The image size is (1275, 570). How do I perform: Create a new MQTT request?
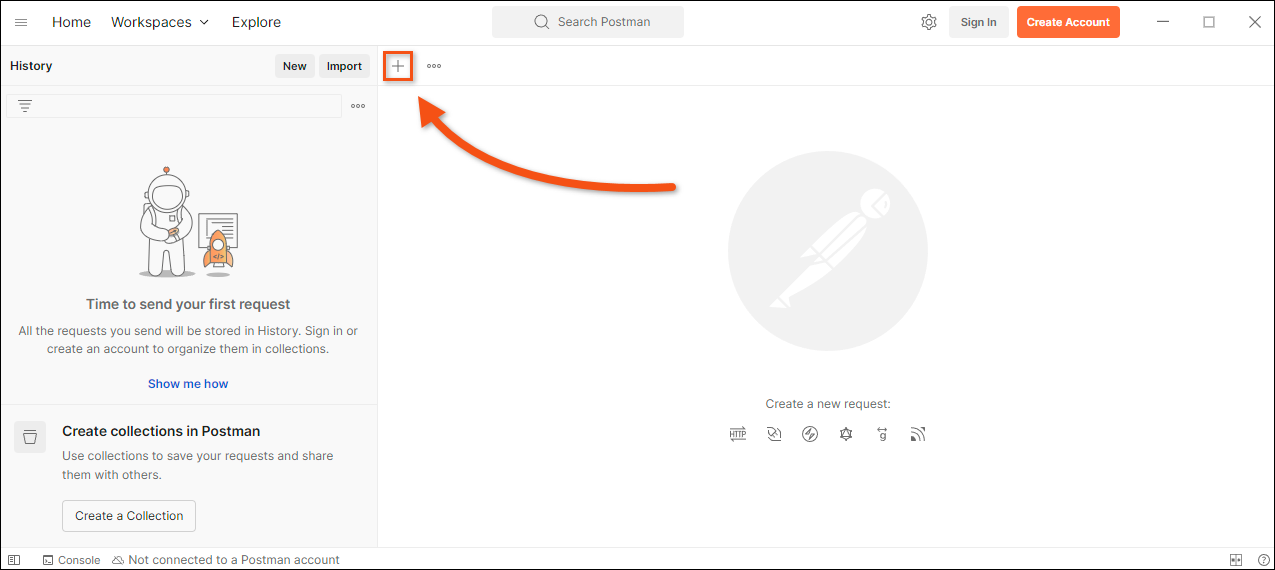[918, 434]
